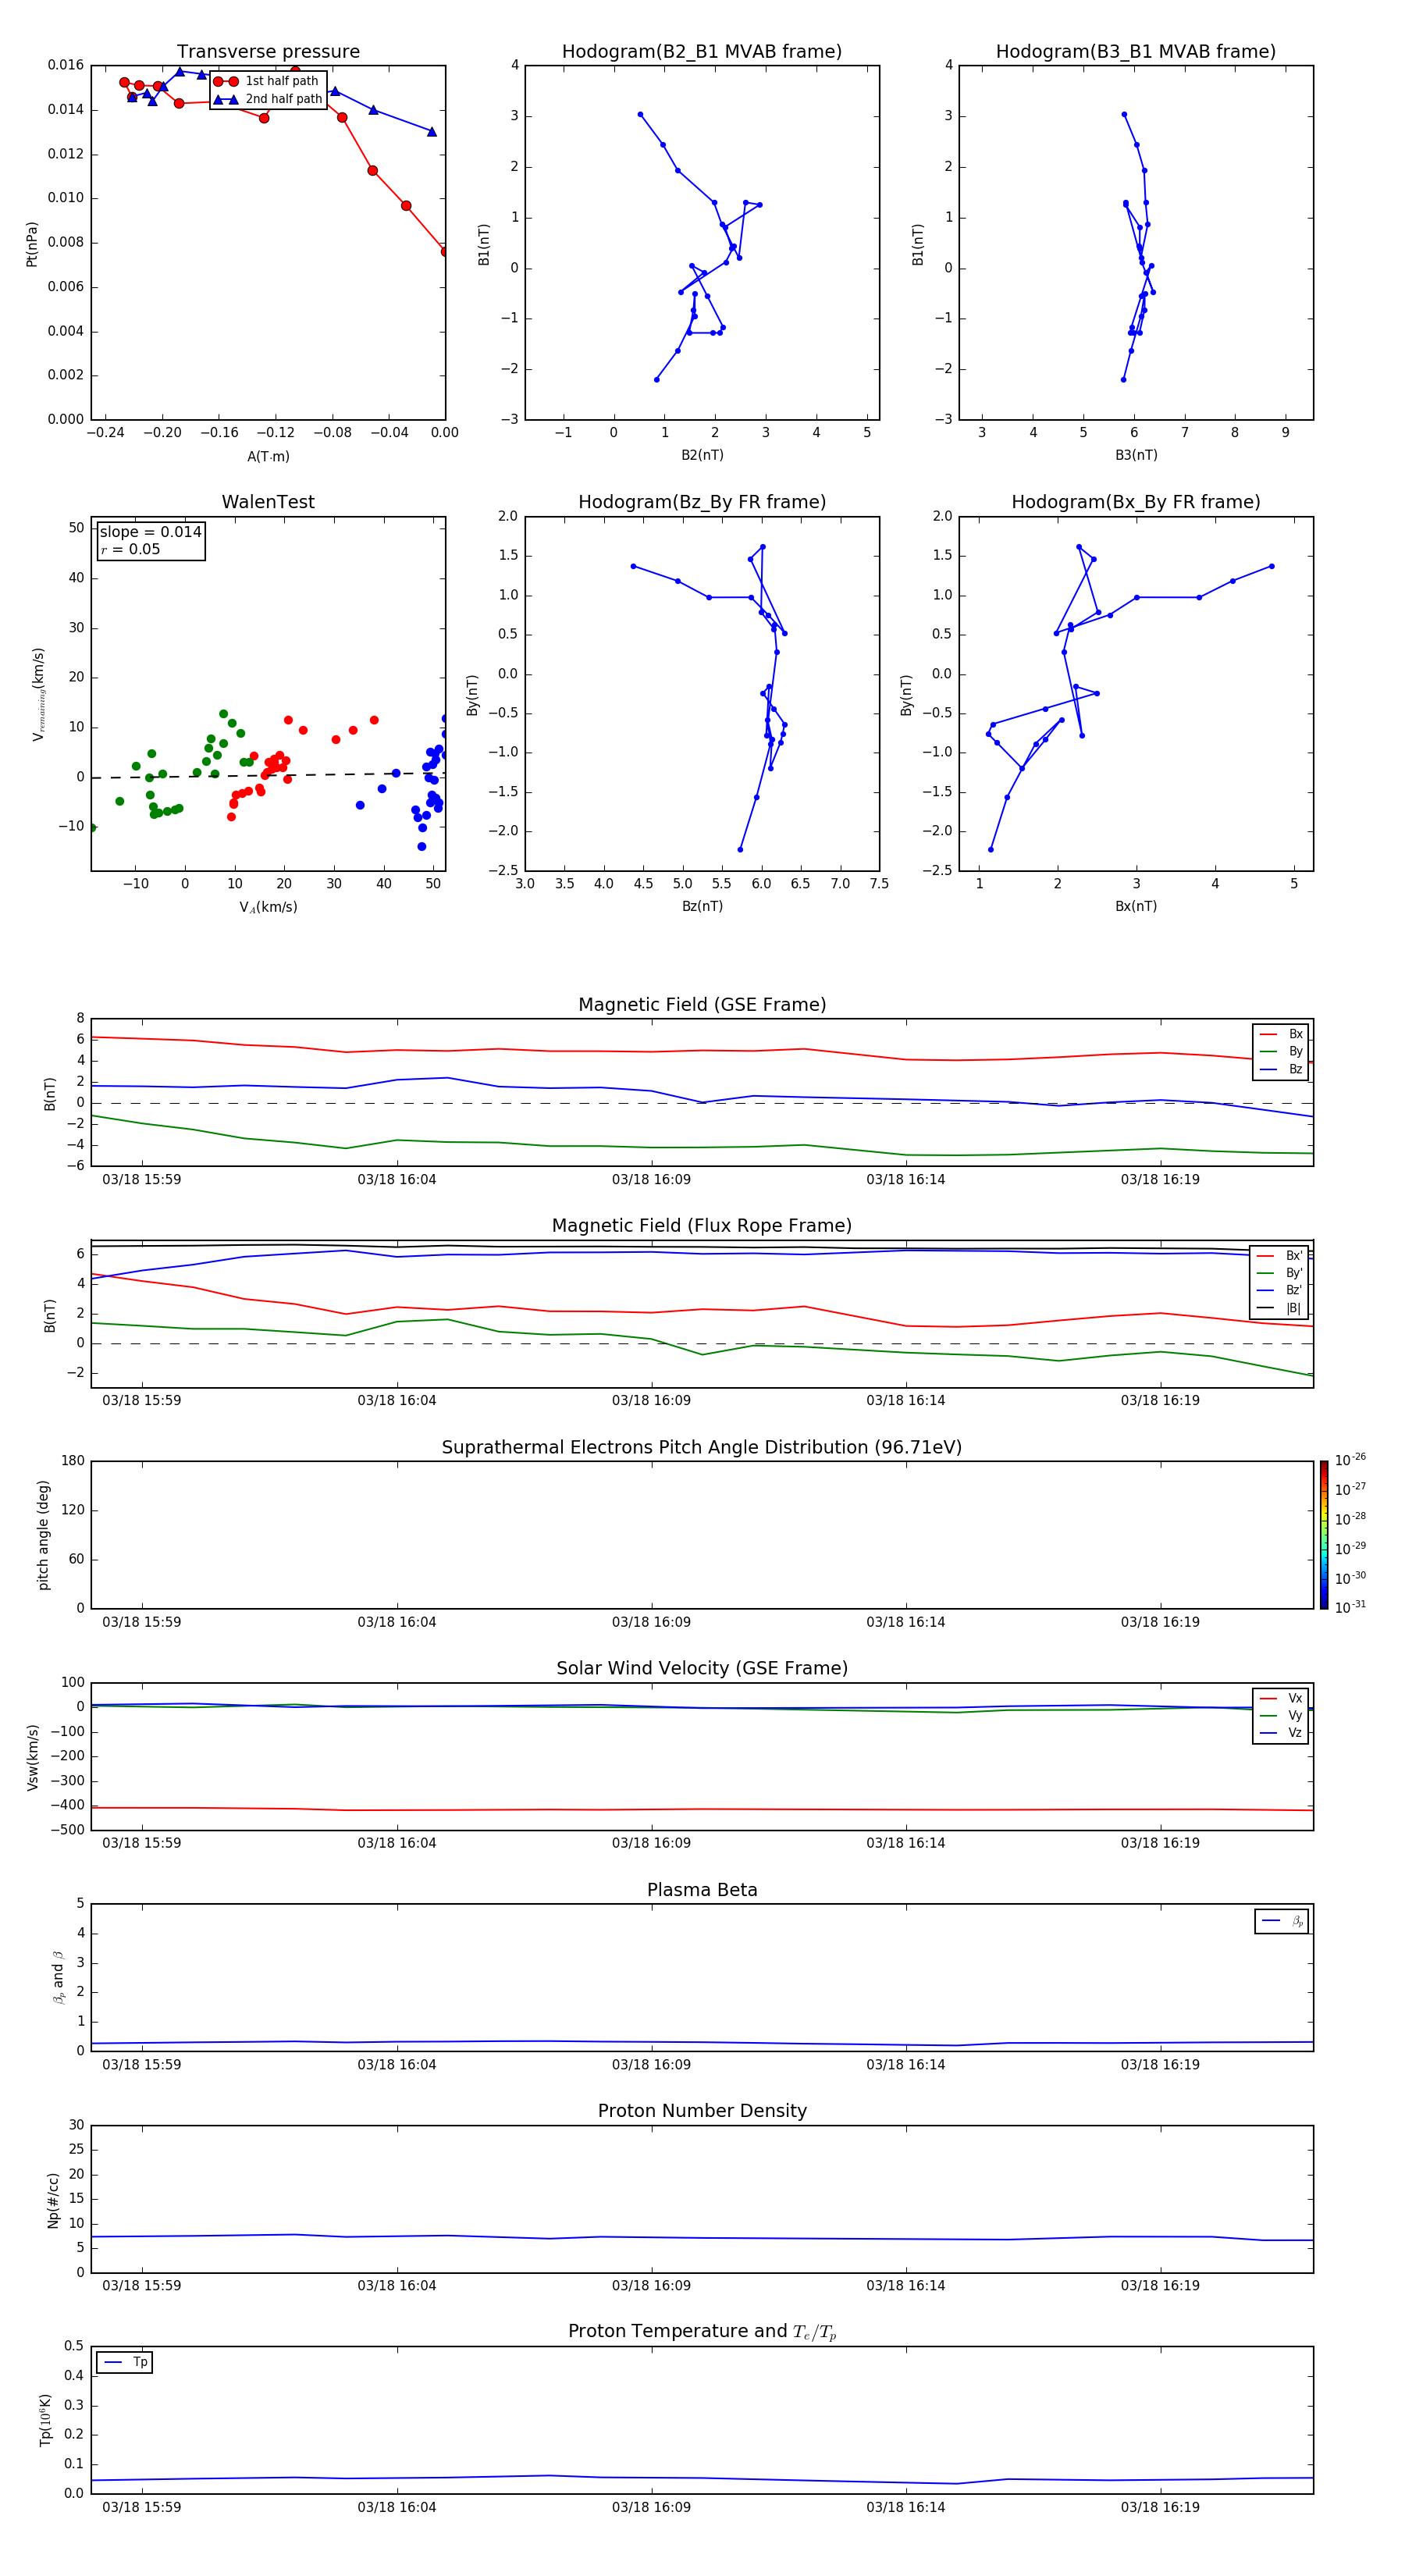Click the 'r = 0.05' annotation text
1405x2576 pixels.
tap(130, 549)
